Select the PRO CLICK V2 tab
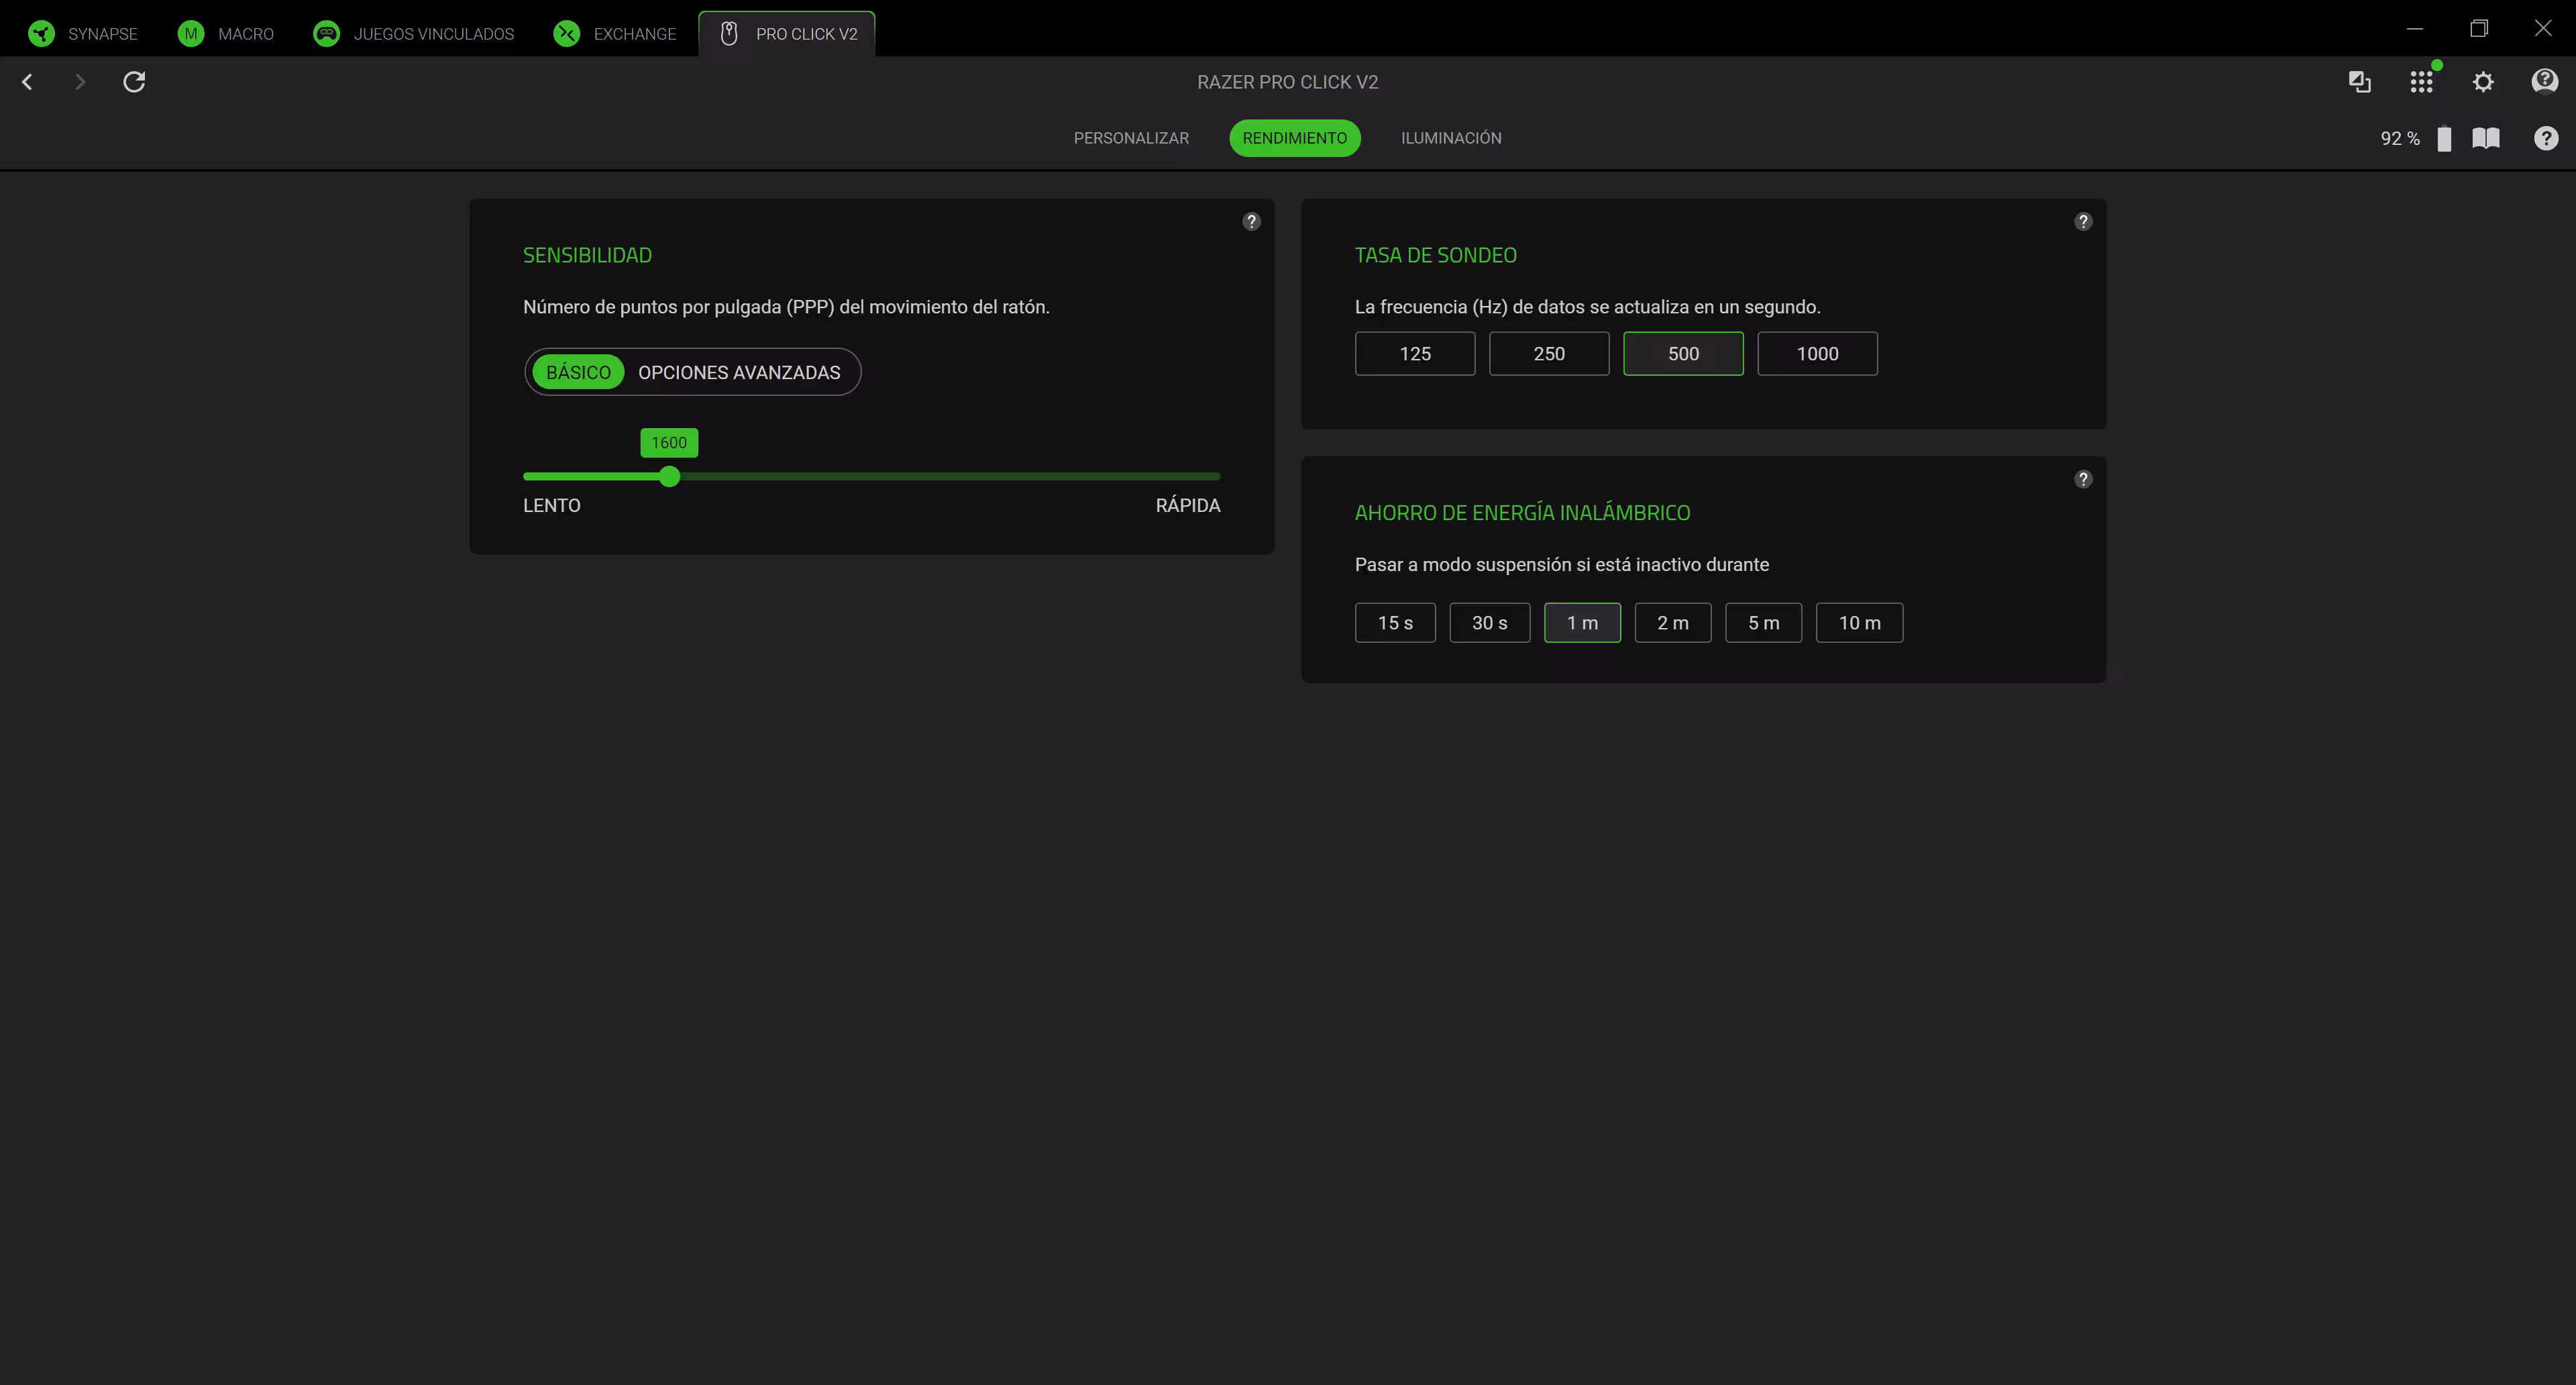The image size is (2576, 1385). pyautogui.click(x=787, y=34)
